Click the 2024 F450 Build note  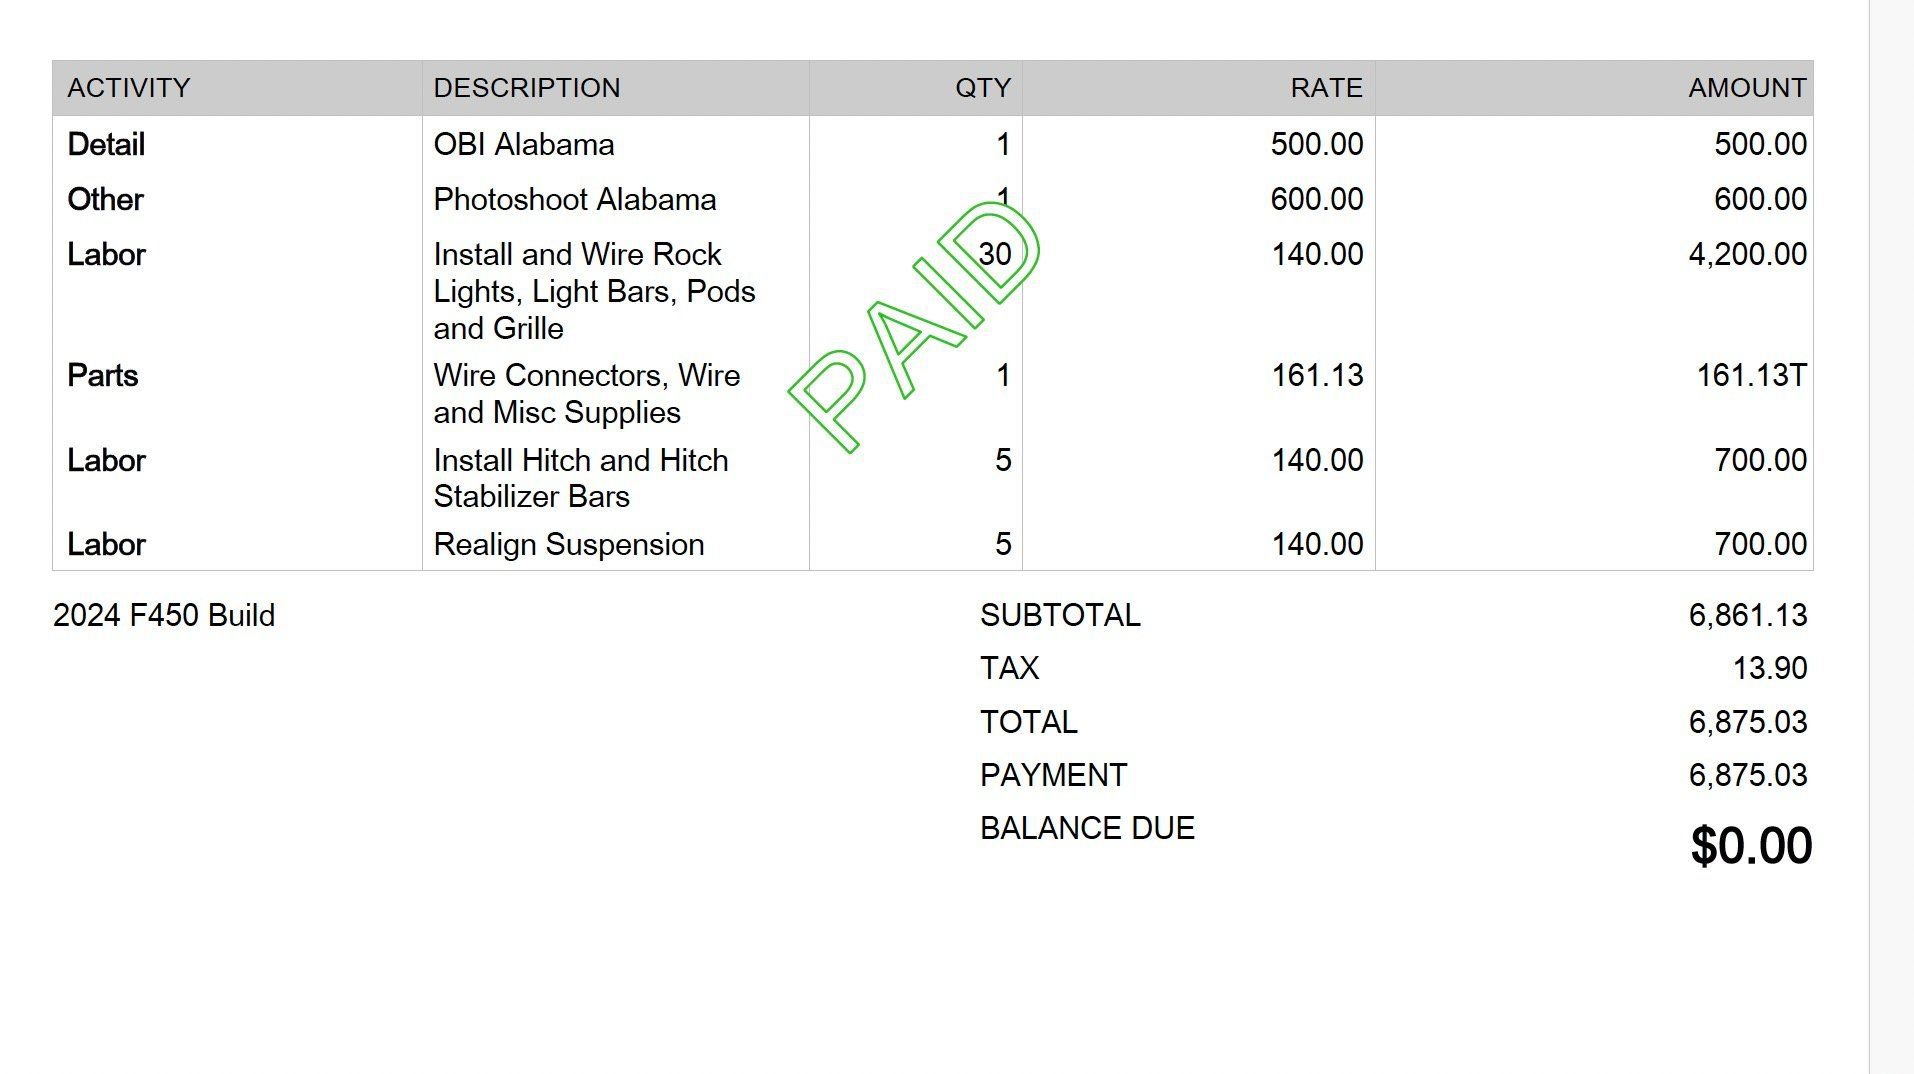coord(164,615)
